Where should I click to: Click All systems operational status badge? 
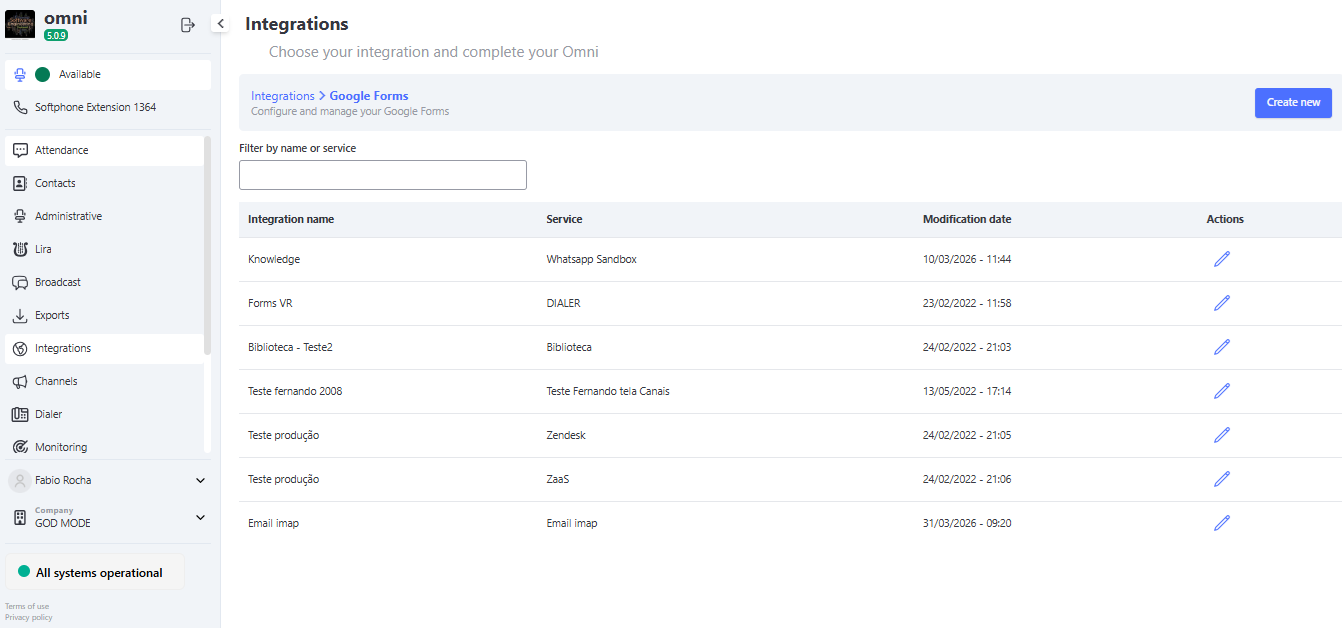coord(95,573)
